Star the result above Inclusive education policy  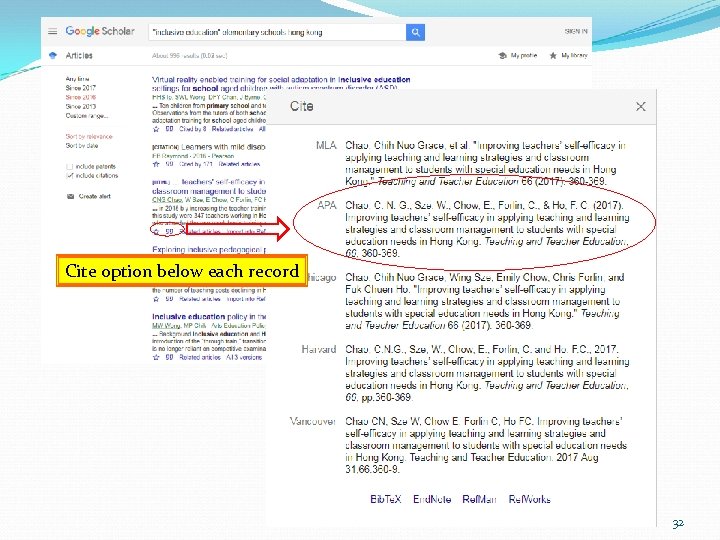coord(156,299)
